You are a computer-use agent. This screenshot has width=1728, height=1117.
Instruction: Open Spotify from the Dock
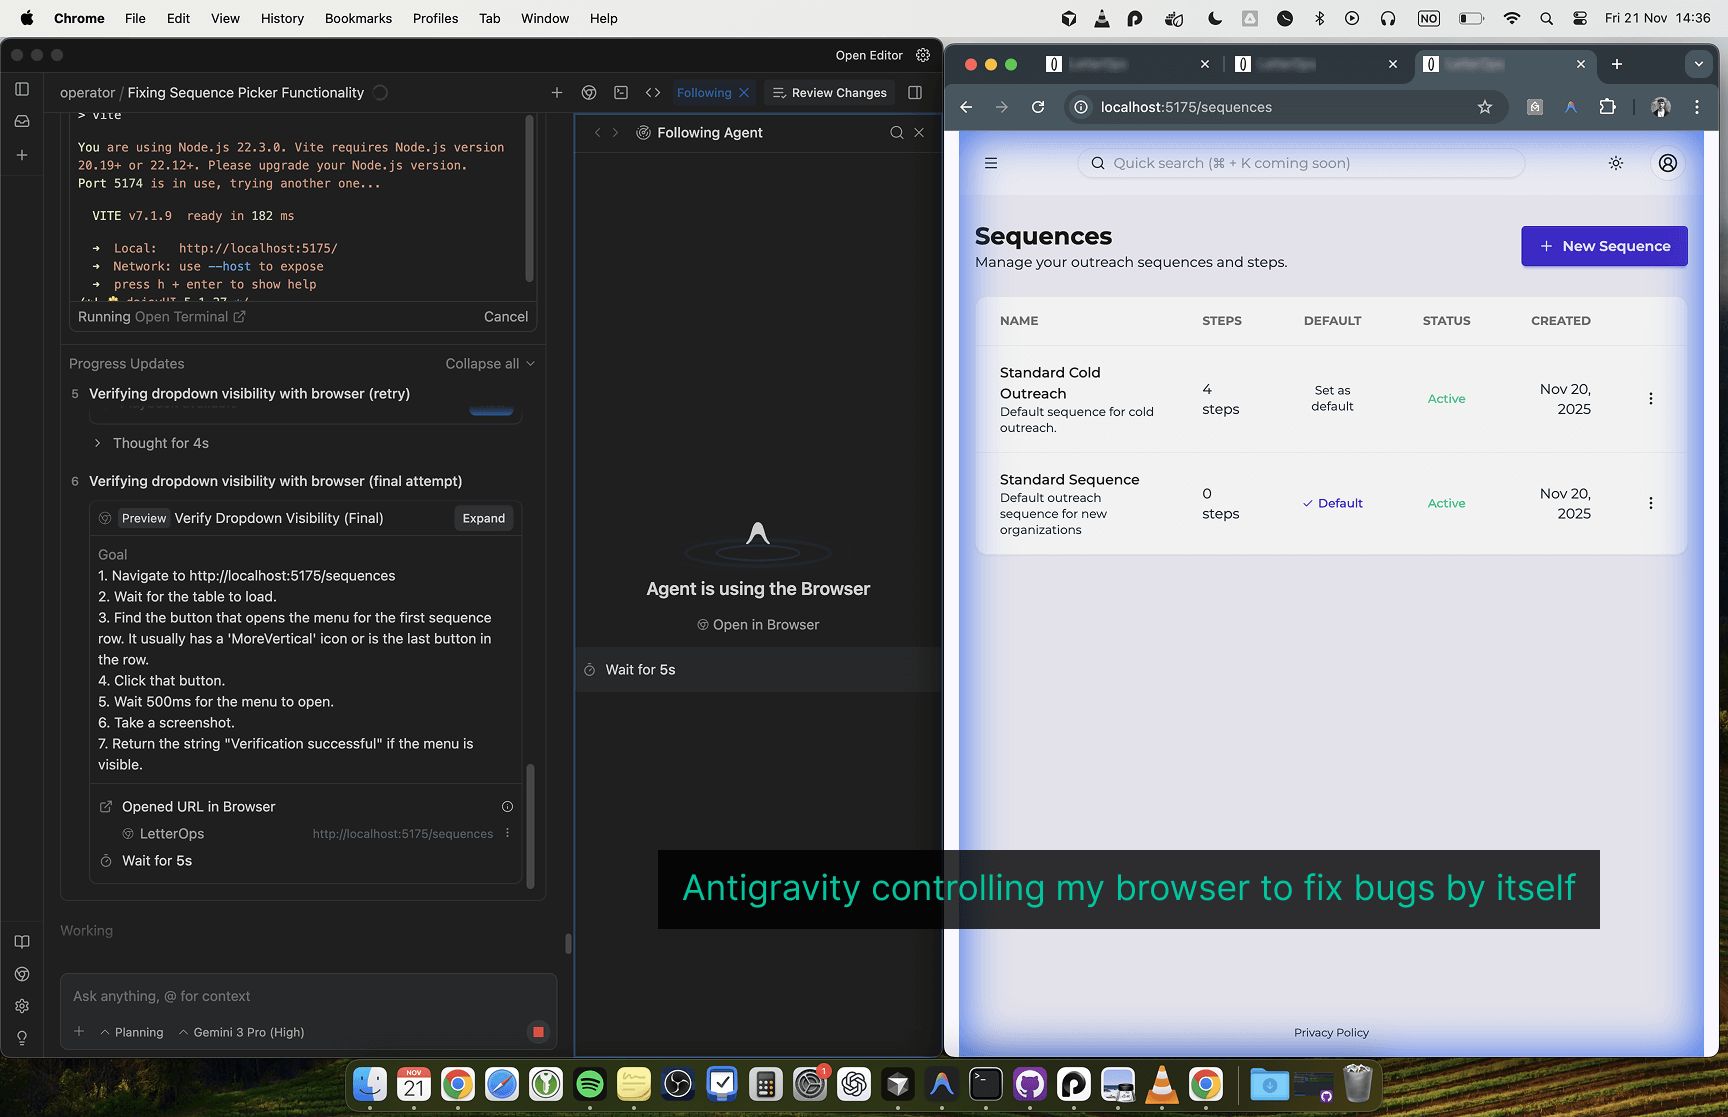[590, 1084]
